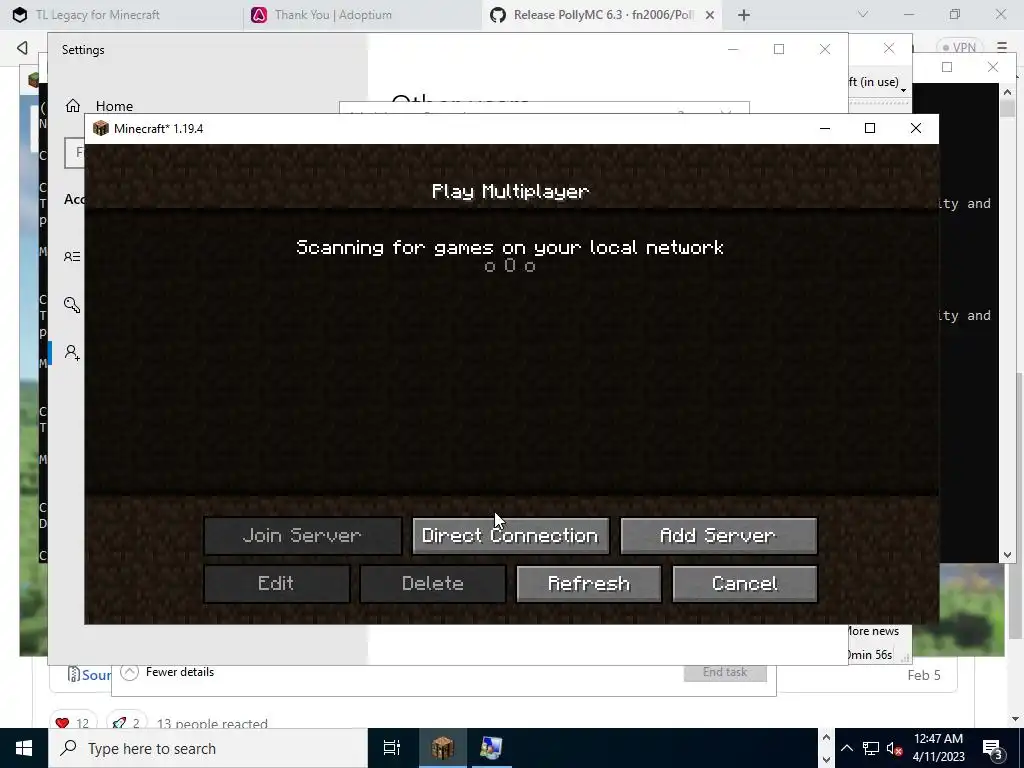
Task: Click the taskbar search box
Action: (208, 748)
